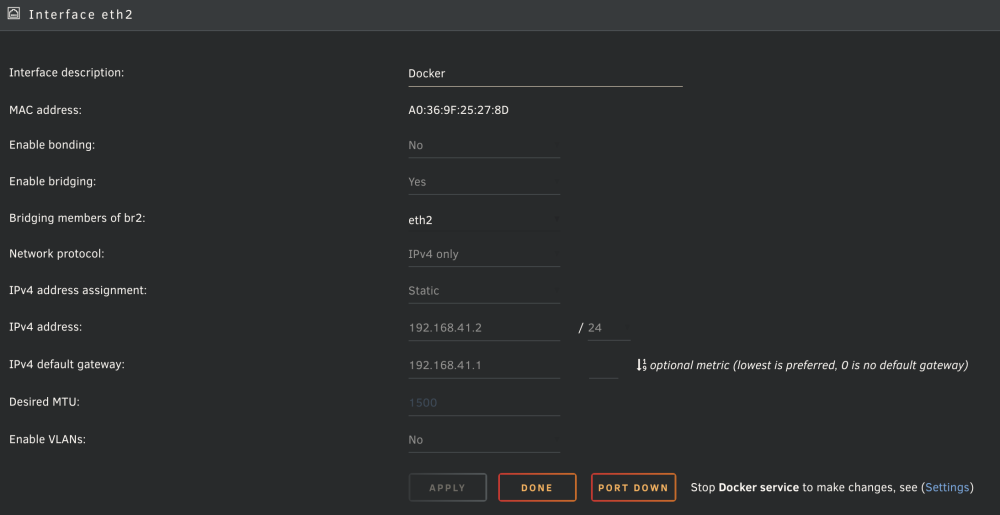Screen dimensions: 1000x515
Task: Open the subnet mask /24 dropdown
Action: [609, 328]
